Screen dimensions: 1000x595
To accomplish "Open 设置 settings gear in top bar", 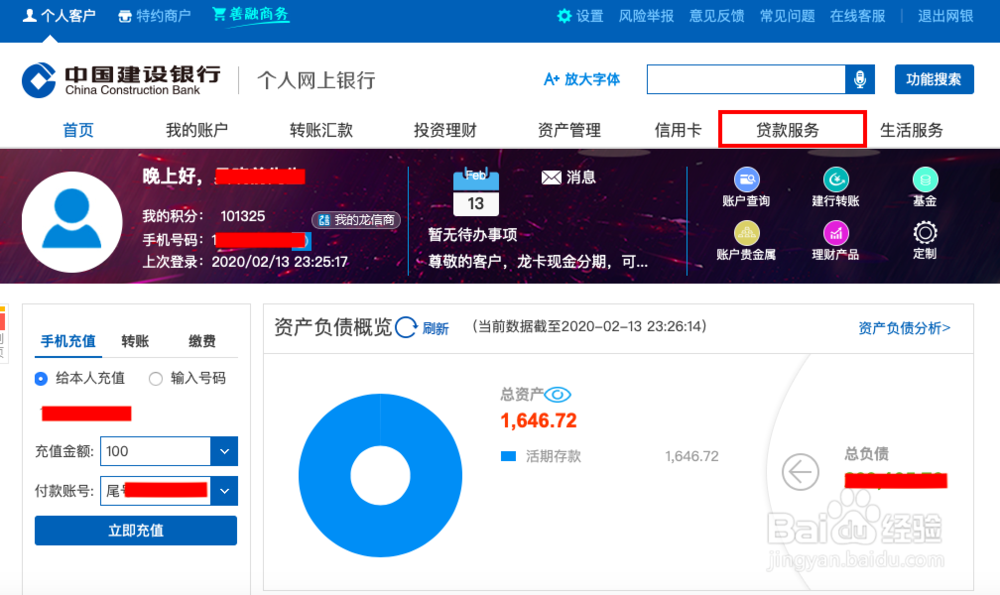I will [580, 16].
